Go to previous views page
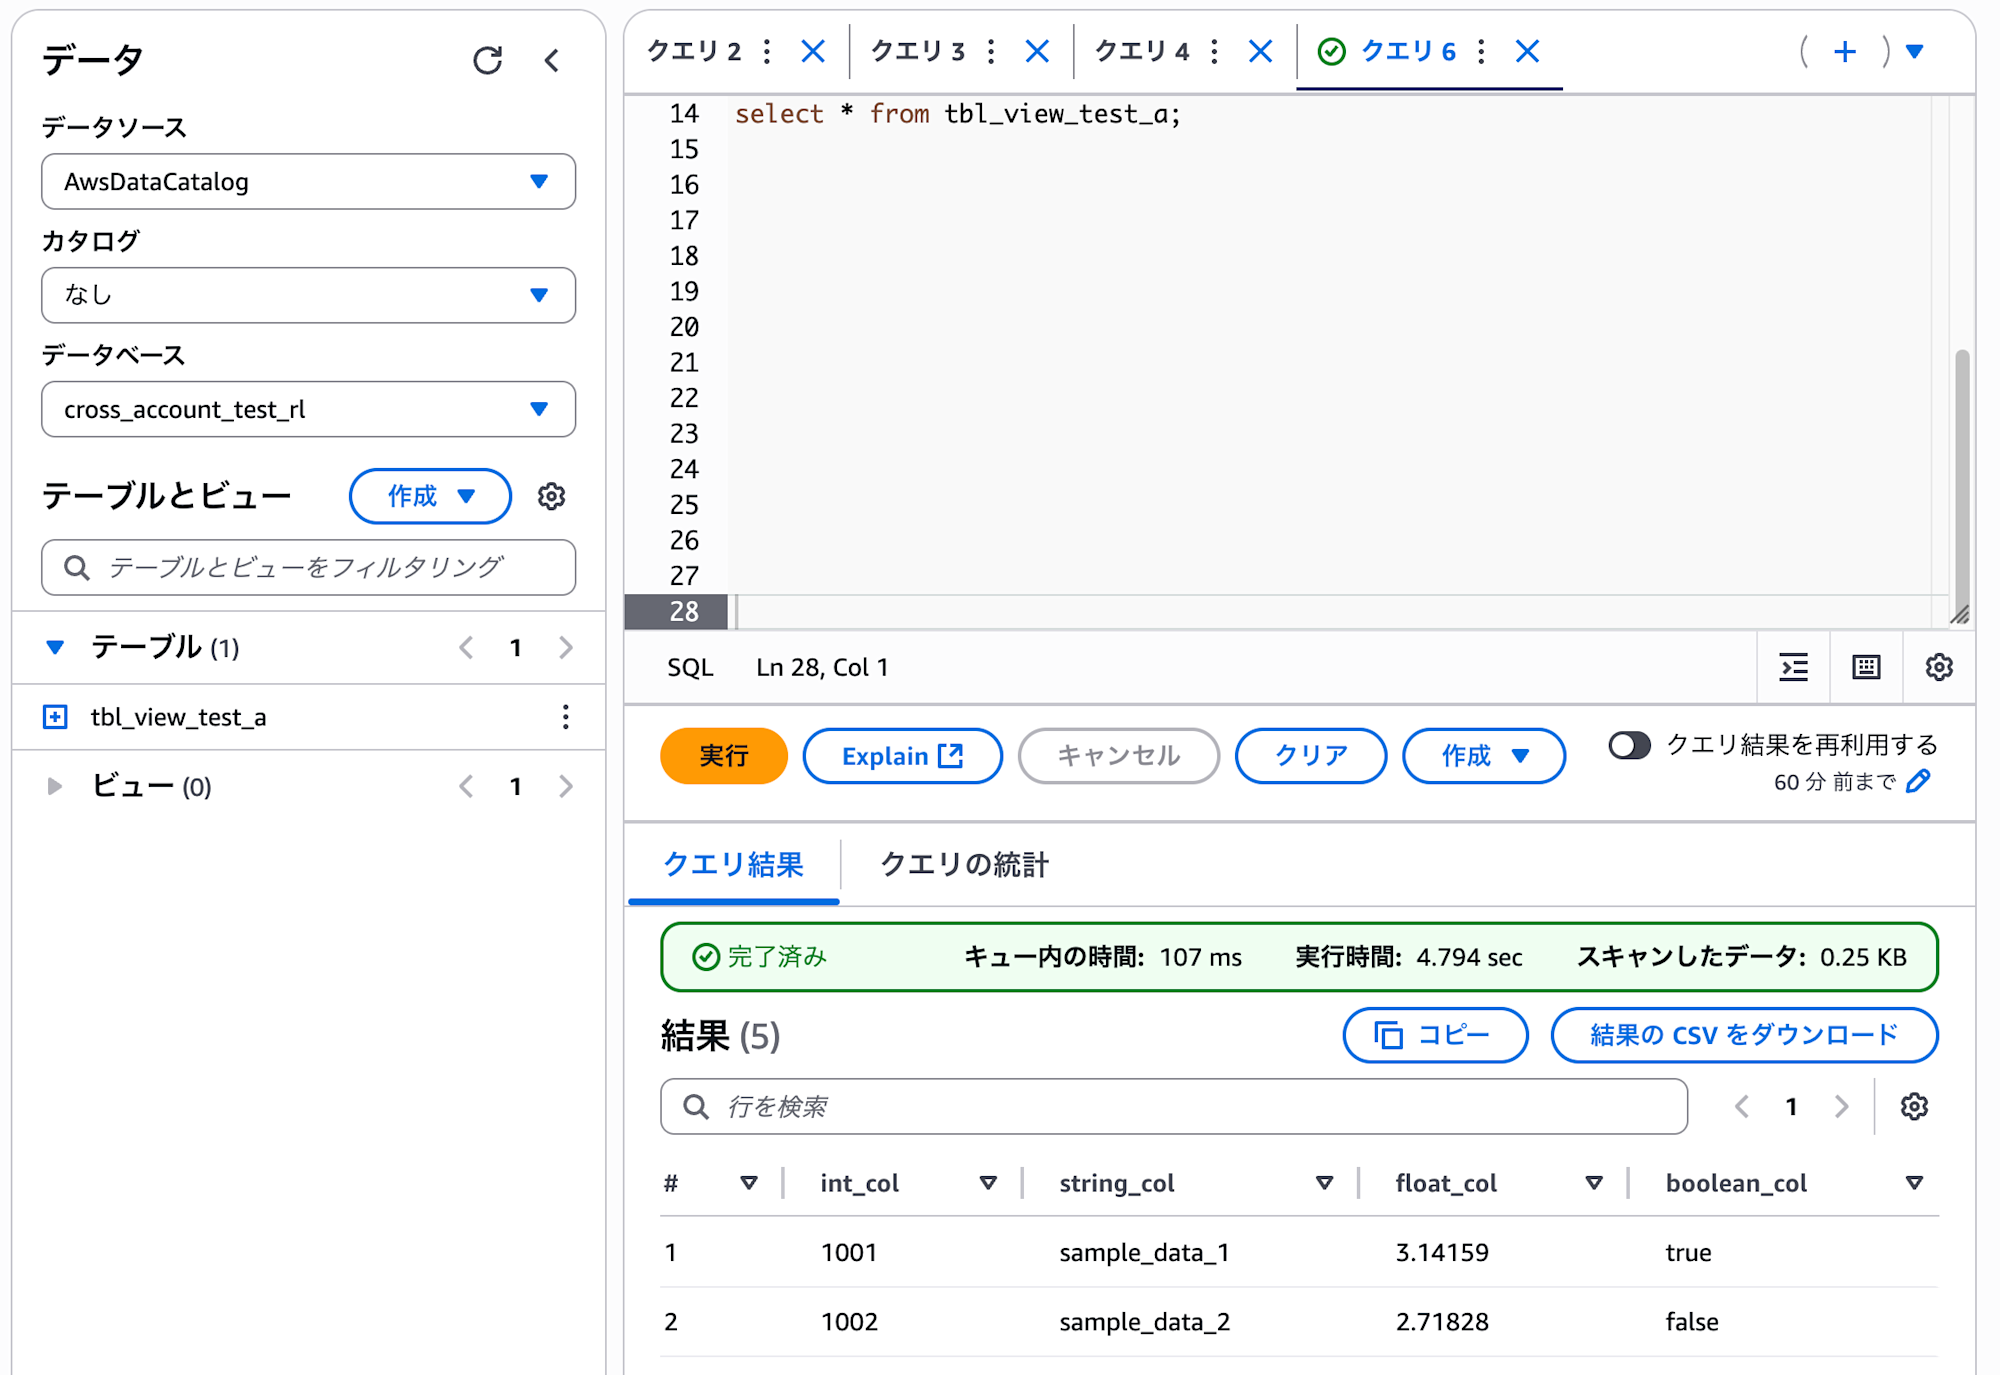Screen dimensions: 2000x1375 pos(466,786)
